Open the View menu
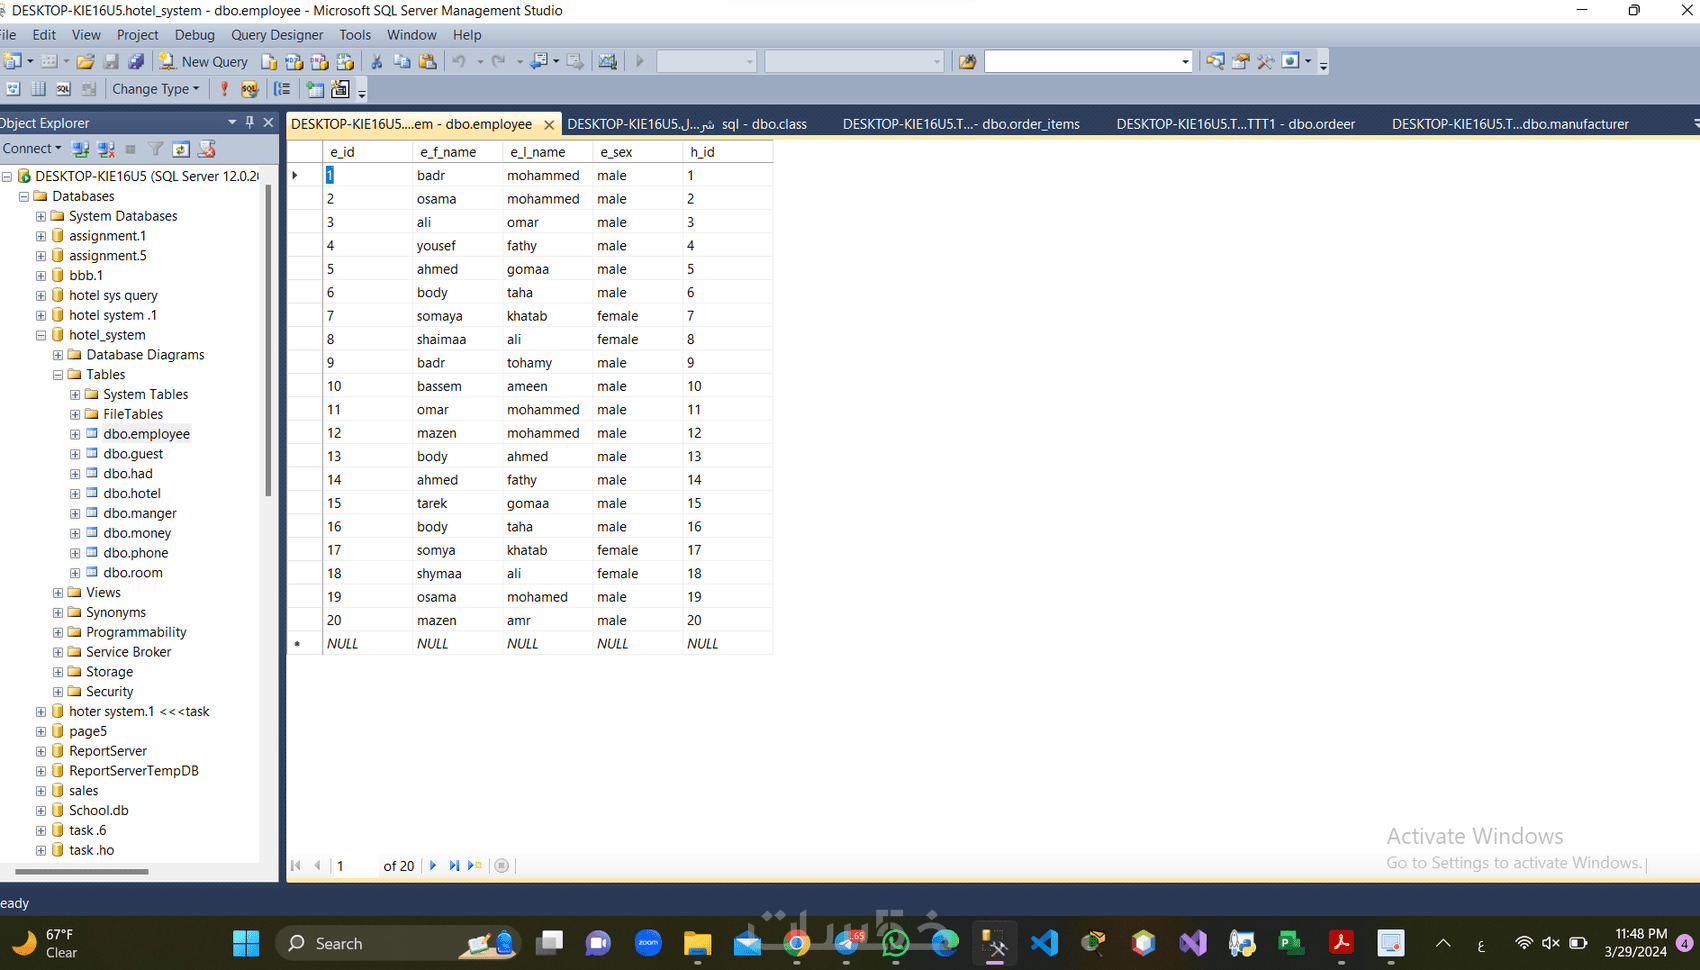Screen dimensions: 1700x970 (x=86, y=35)
